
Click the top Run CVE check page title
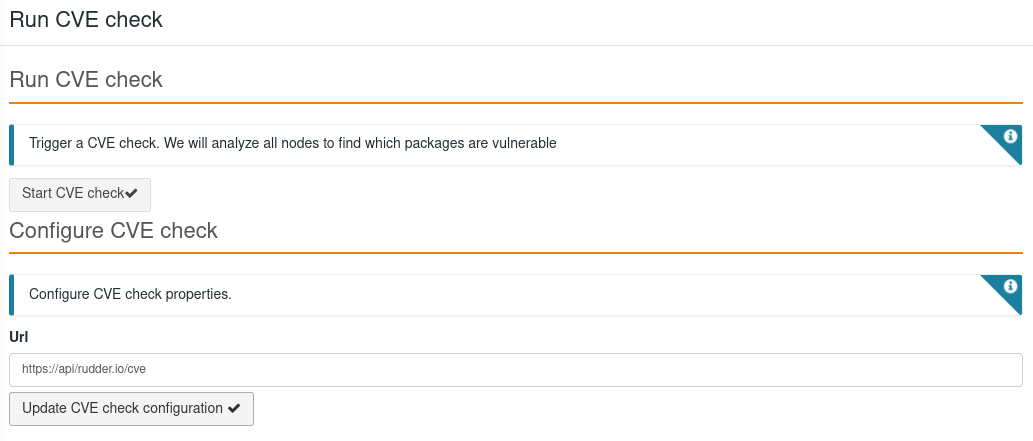coord(86,19)
